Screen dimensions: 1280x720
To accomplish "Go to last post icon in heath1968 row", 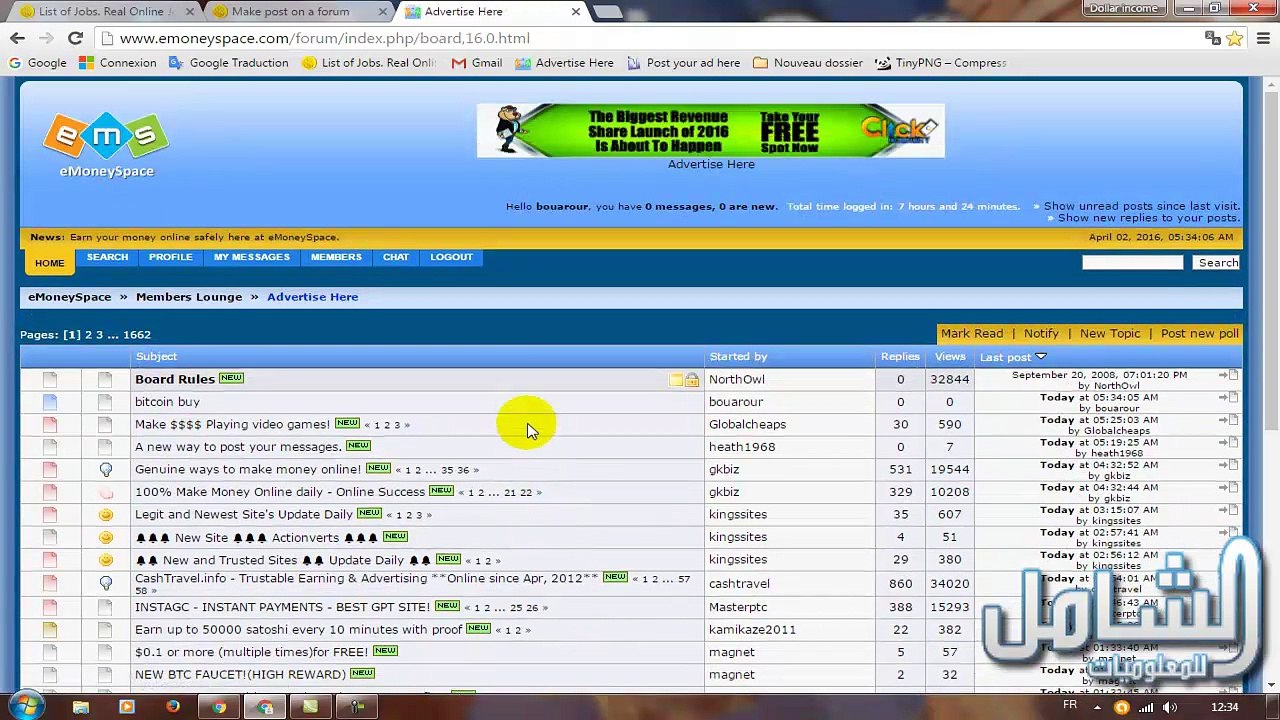I will (x=1228, y=443).
